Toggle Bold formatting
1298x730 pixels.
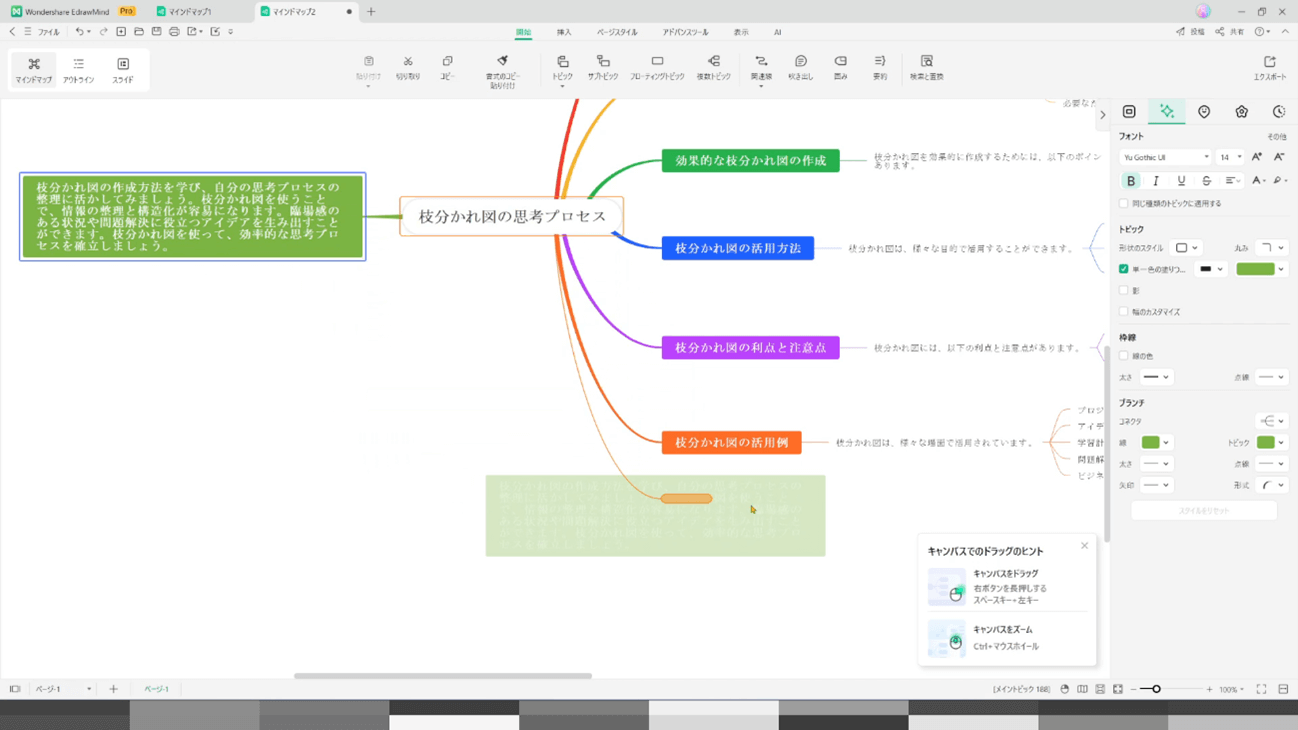point(1131,181)
